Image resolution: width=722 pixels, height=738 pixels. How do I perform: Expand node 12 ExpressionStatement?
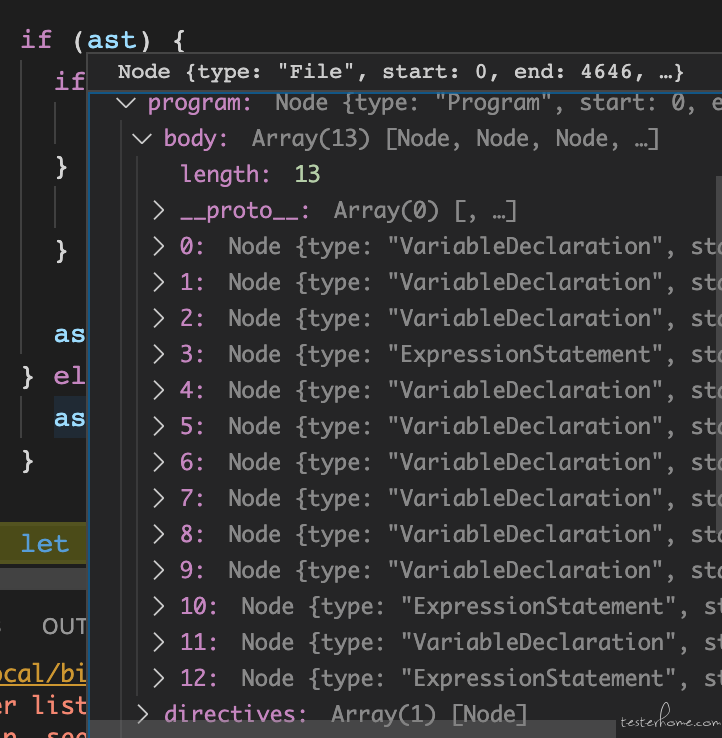coord(159,679)
